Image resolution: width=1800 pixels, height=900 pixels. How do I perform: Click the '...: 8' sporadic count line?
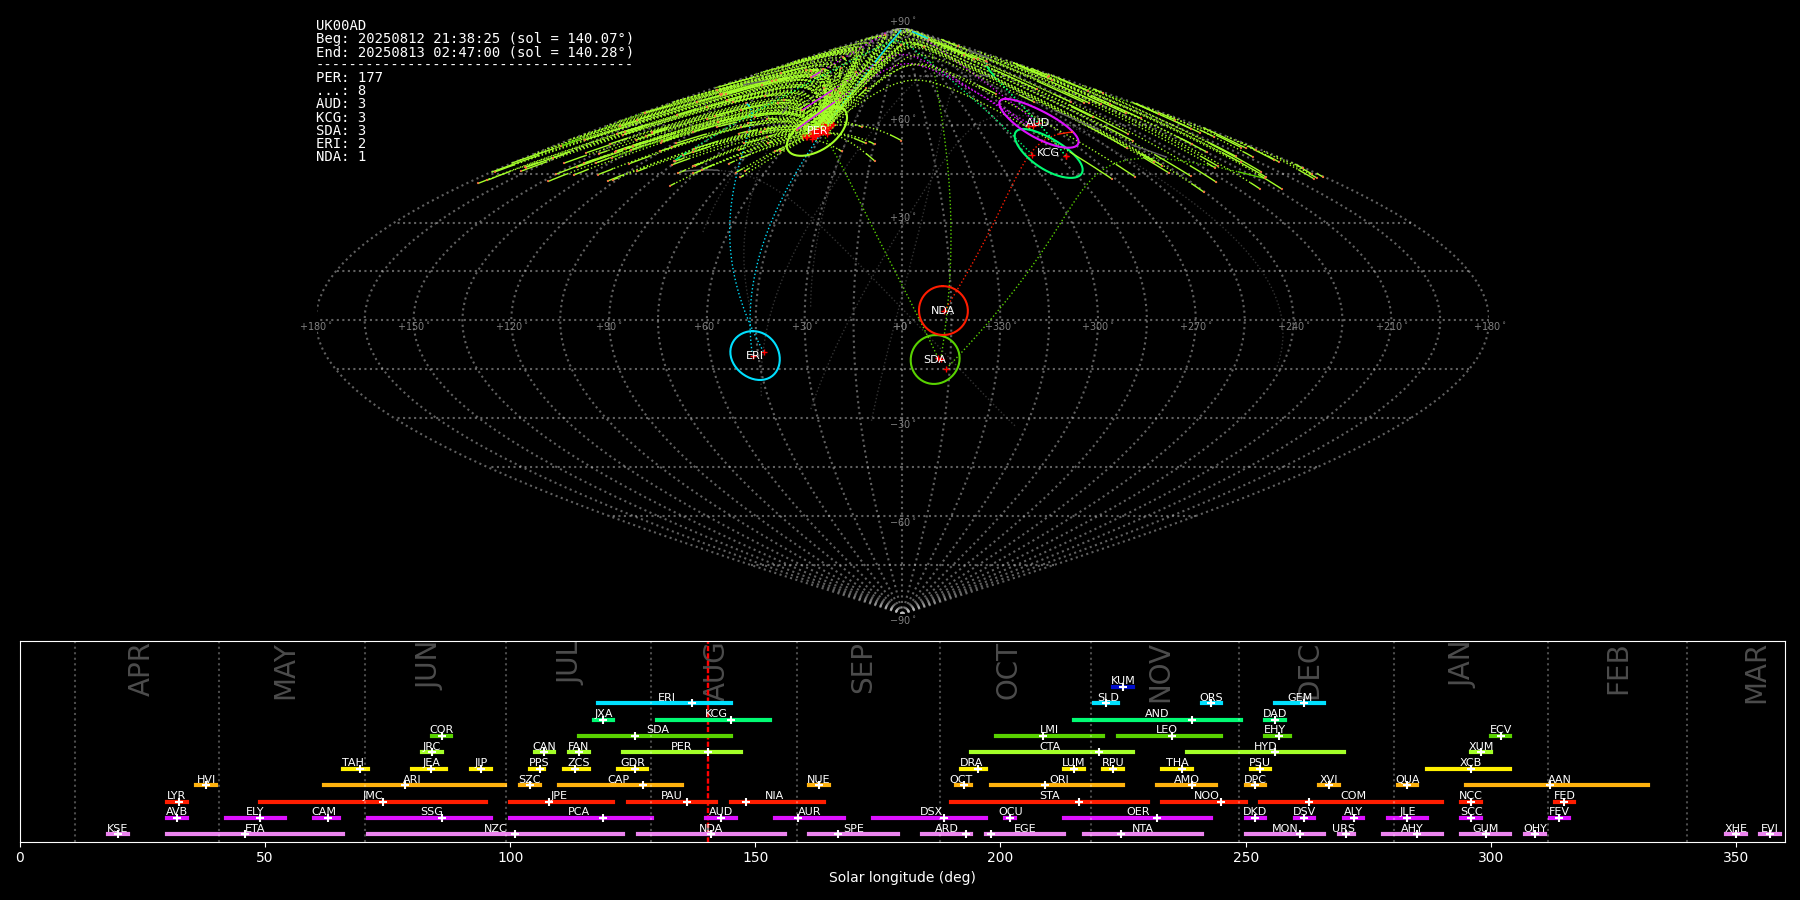341,91
